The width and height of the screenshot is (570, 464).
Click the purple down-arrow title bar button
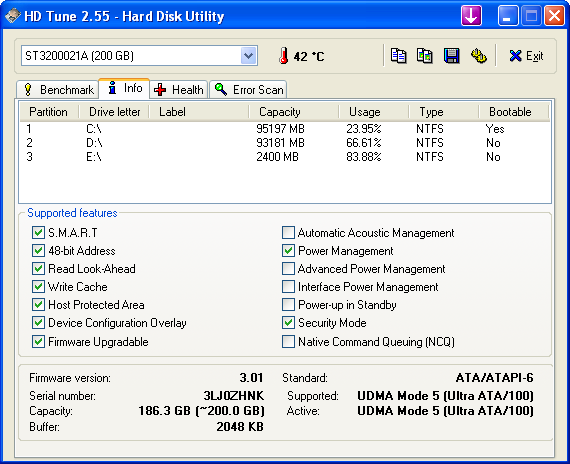[471, 16]
